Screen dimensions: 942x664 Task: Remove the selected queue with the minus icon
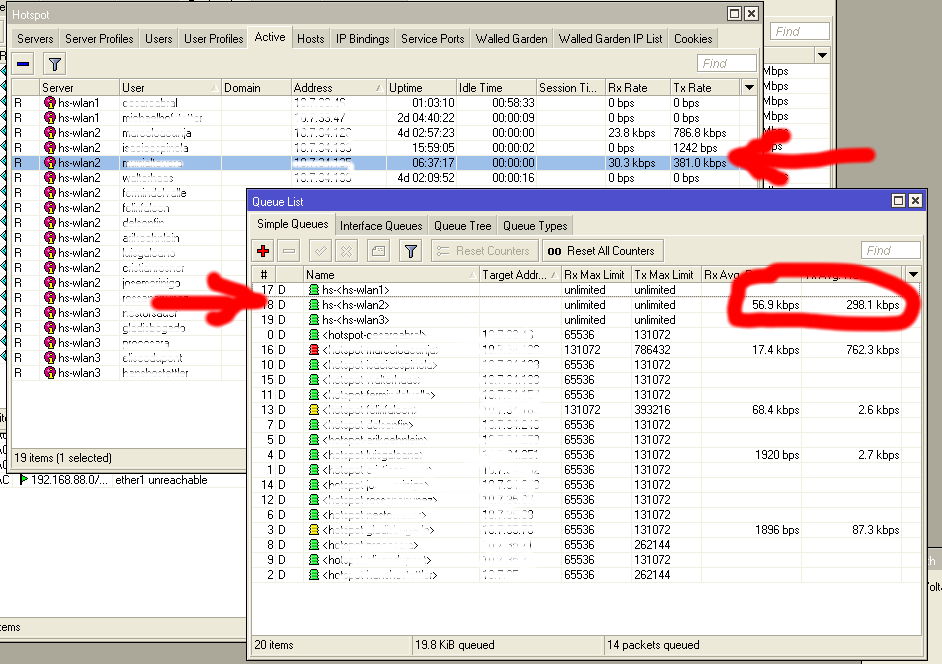click(289, 250)
